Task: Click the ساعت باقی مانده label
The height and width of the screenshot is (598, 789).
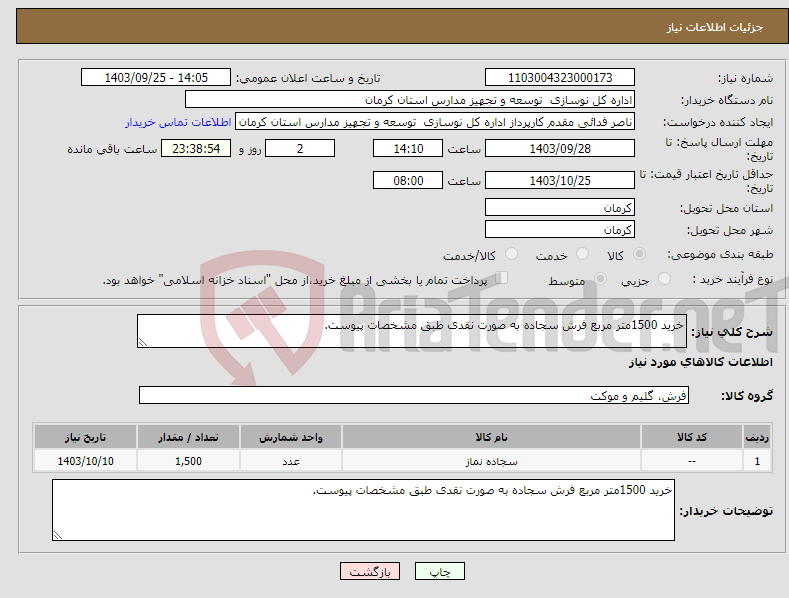Action: click(112, 150)
